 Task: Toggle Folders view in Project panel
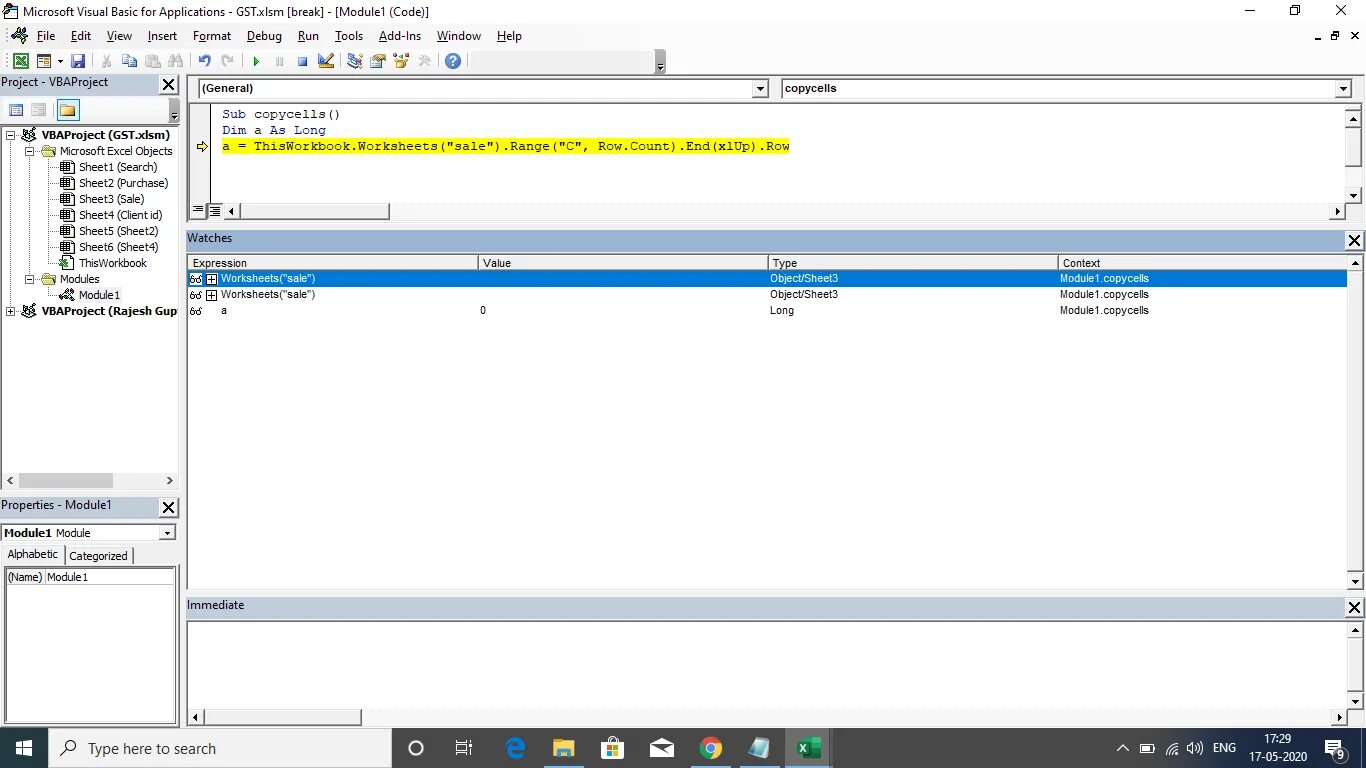68,110
